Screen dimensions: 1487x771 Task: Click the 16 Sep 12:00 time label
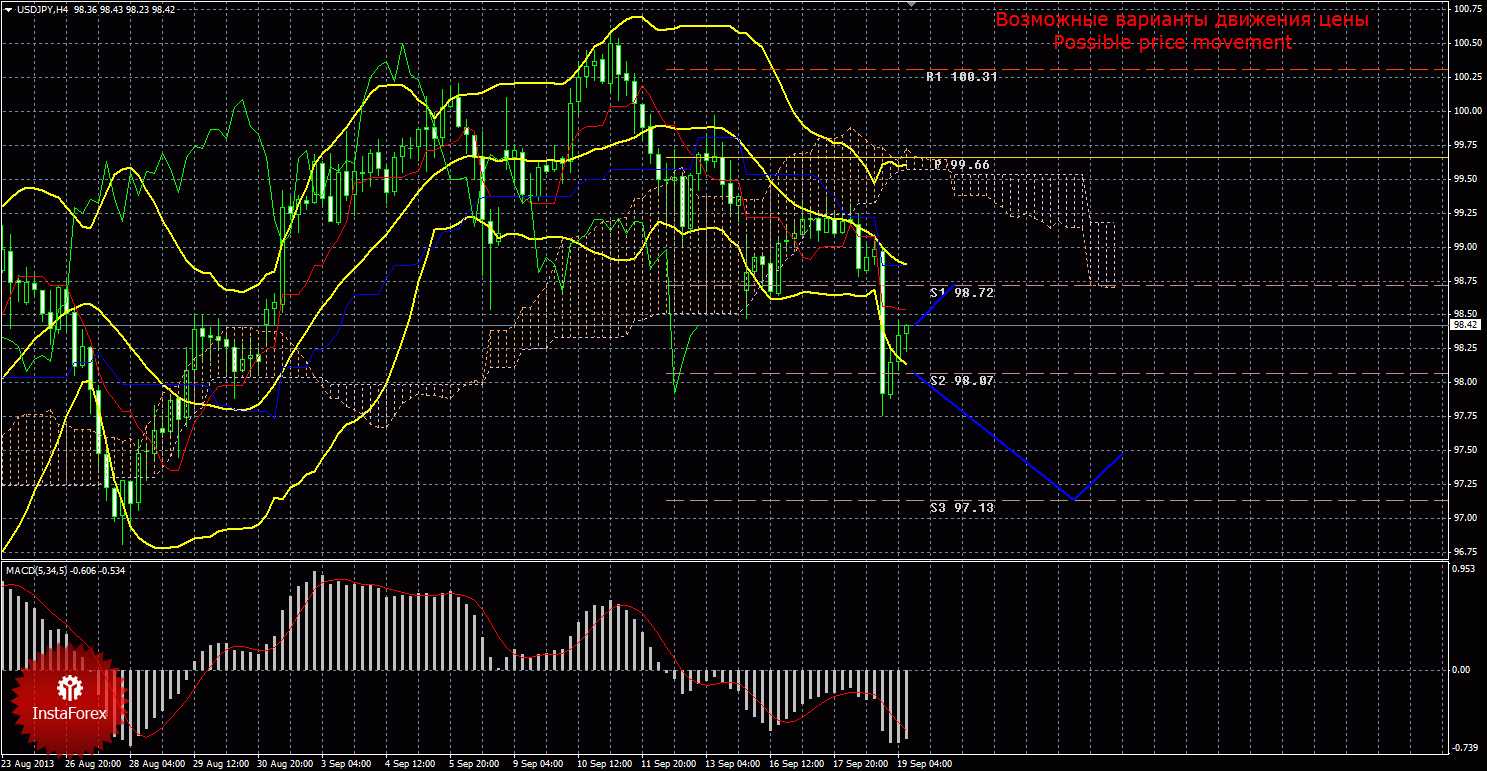point(795,763)
